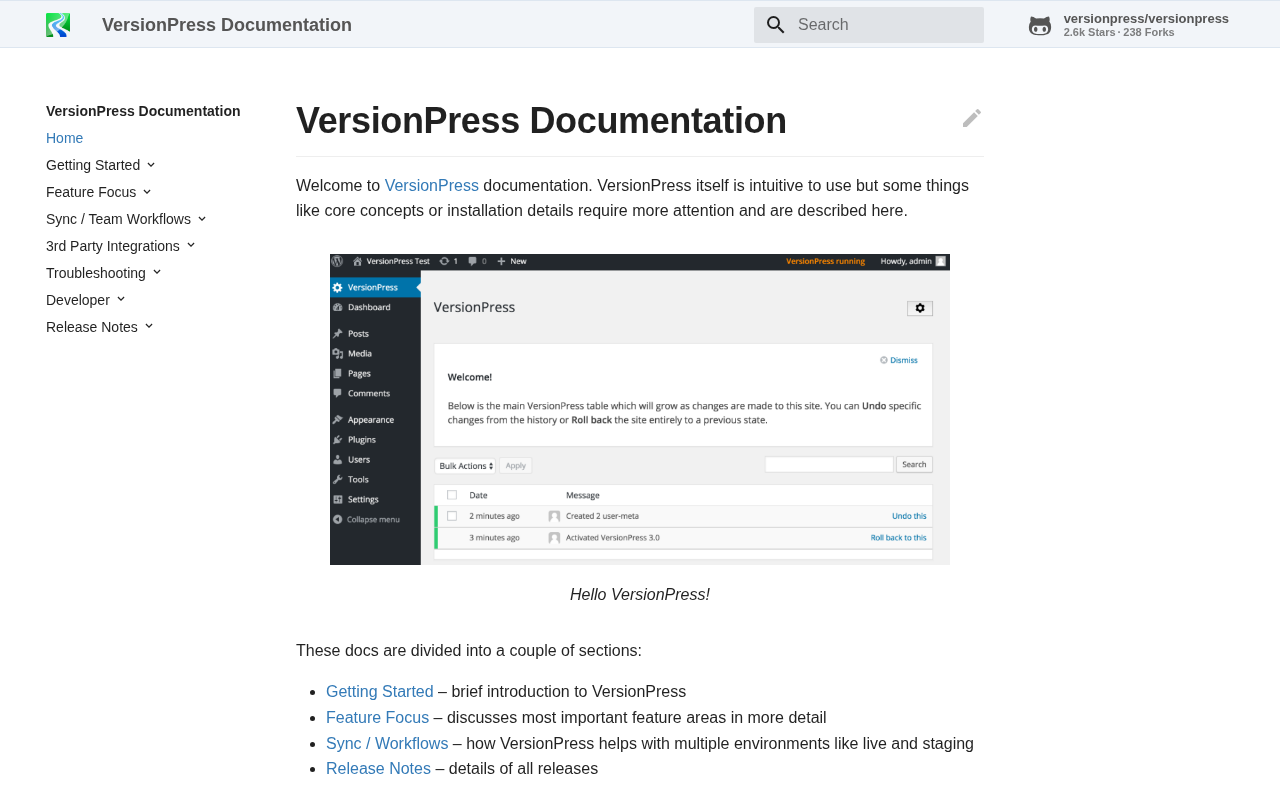Open the VersionPress link in intro
Image resolution: width=1280 pixels, height=800 pixels.
[432, 186]
